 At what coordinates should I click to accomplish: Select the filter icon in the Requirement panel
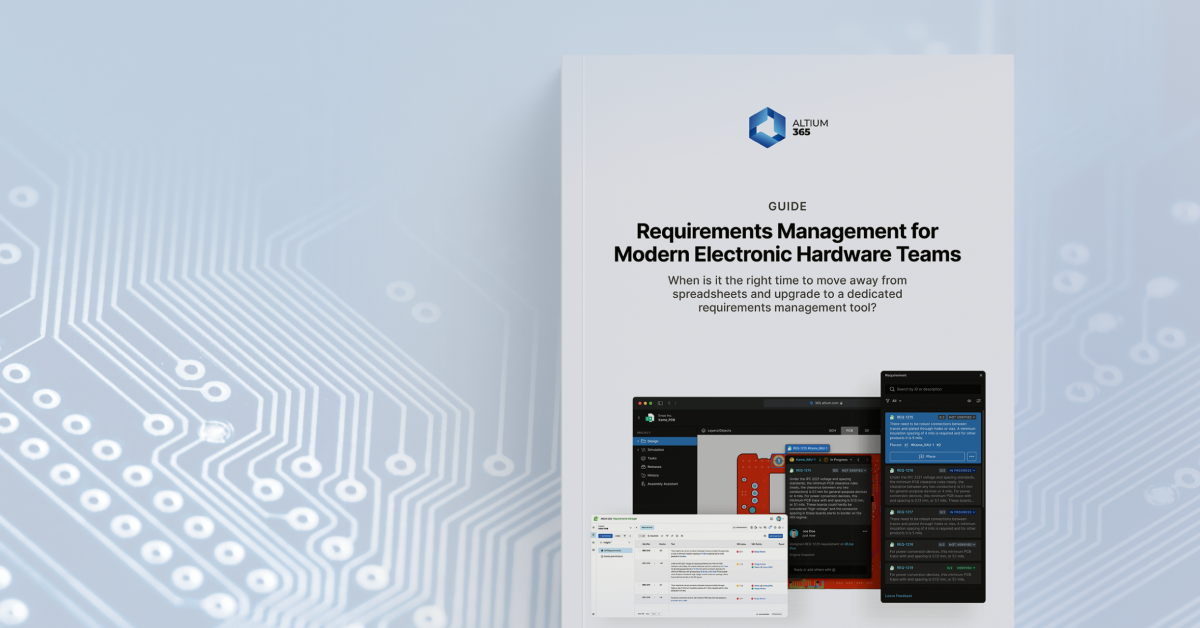(x=887, y=401)
